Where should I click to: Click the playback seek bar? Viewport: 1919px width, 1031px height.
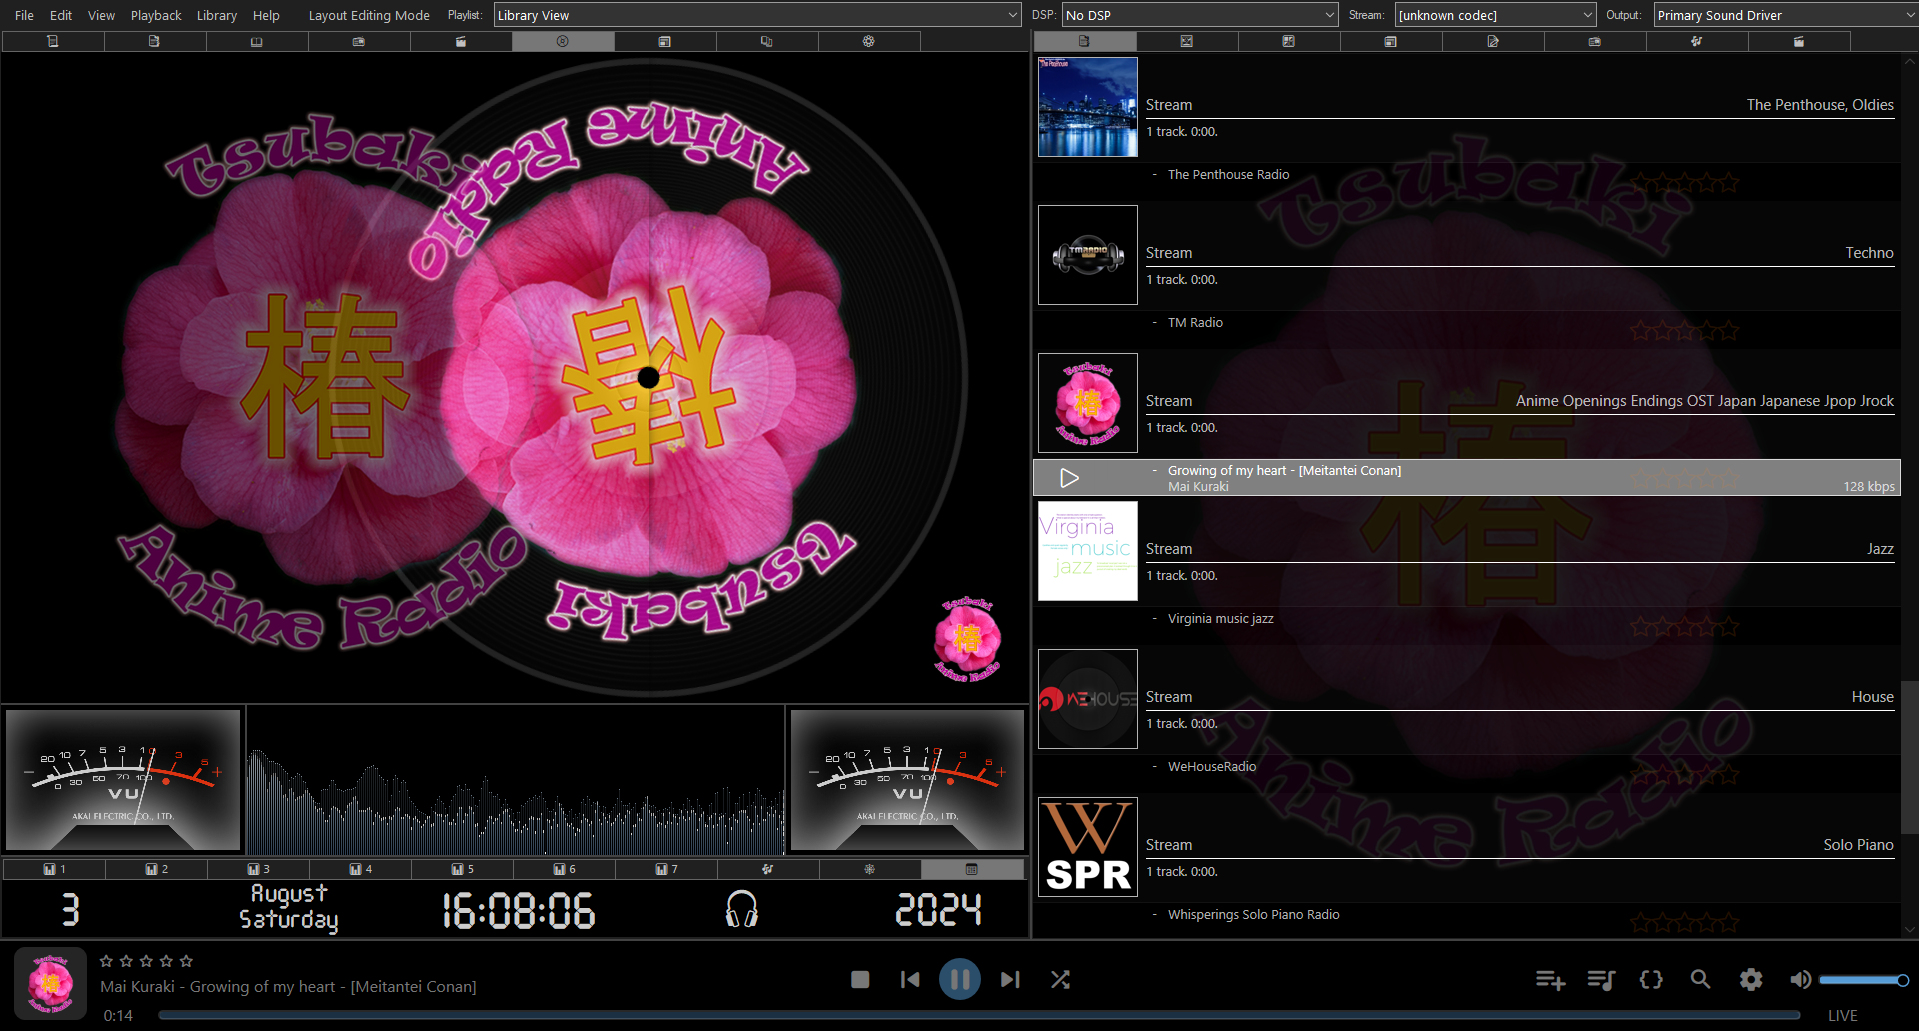tap(979, 1015)
